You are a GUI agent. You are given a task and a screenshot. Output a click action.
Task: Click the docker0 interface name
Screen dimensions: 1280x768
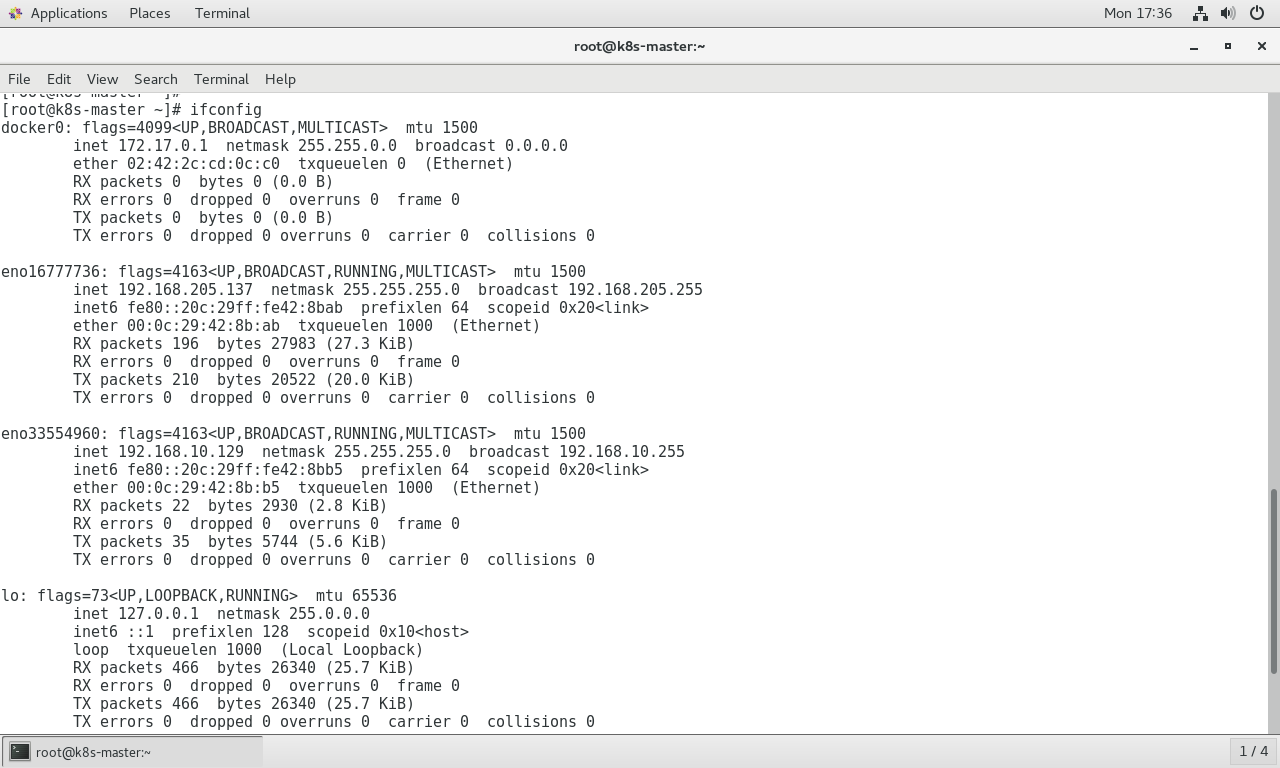pos(32,128)
